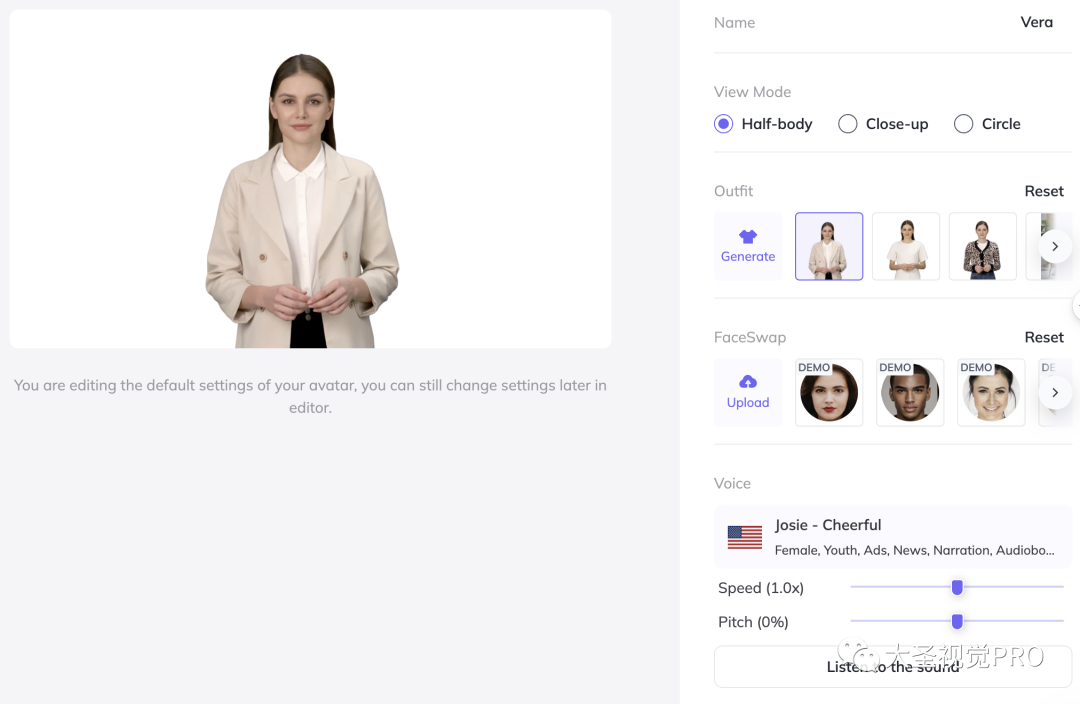Show more FaceSwap faces with right arrow

click(1055, 393)
